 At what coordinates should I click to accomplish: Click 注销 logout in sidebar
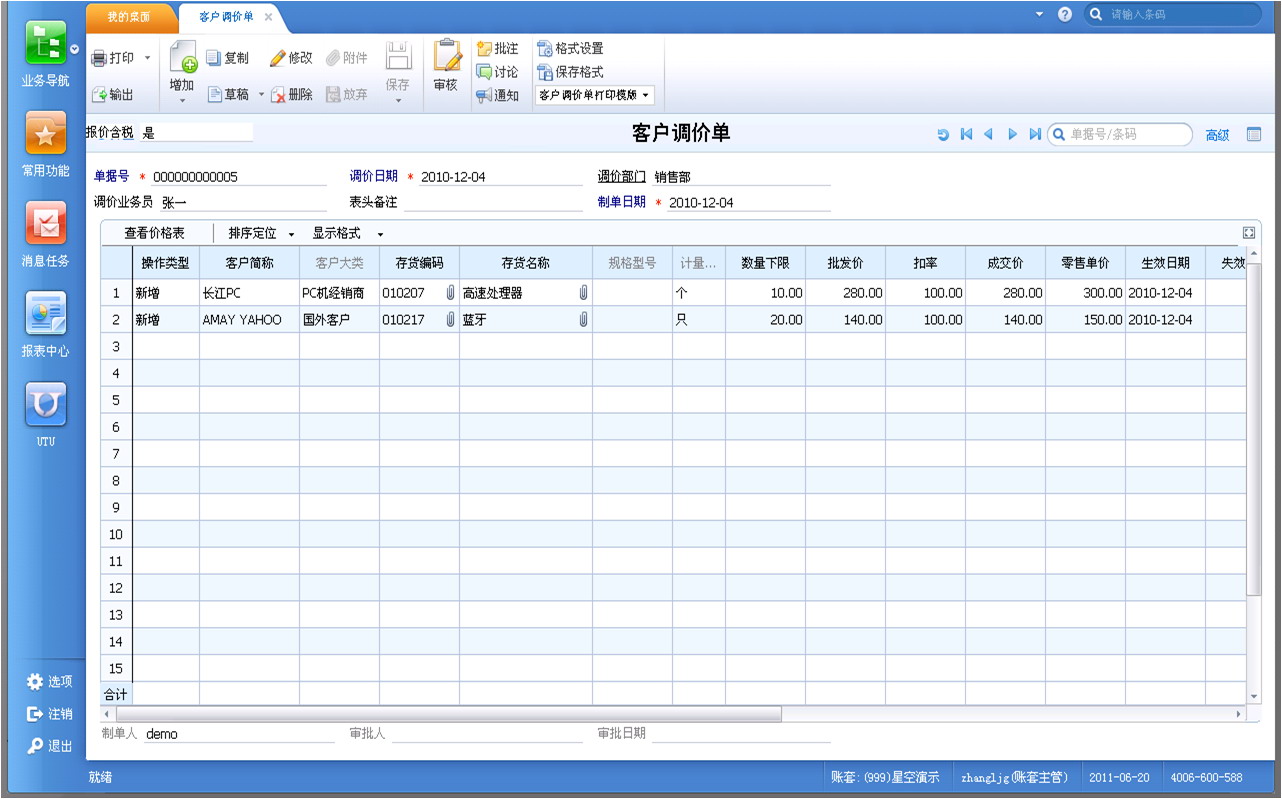pyautogui.click(x=50, y=714)
